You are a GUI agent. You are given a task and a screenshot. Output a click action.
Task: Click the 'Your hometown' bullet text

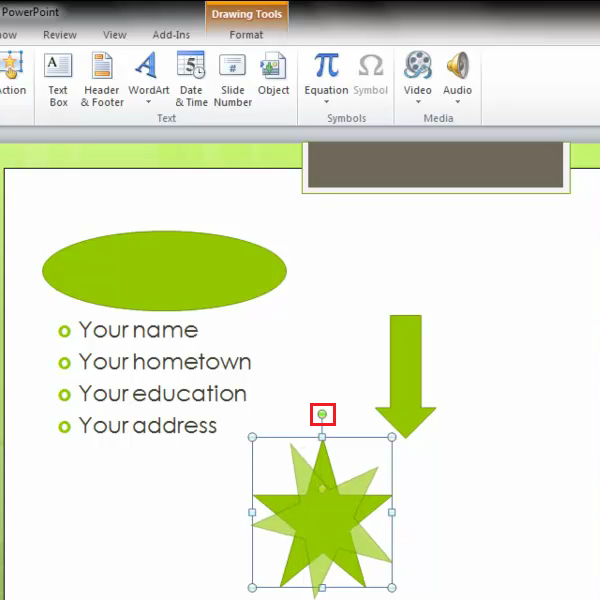[x=165, y=362]
